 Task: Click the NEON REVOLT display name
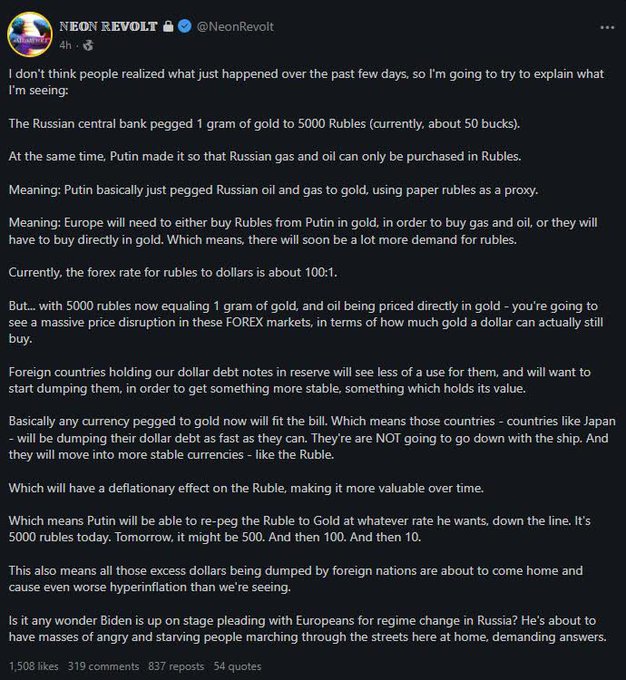click(108, 26)
